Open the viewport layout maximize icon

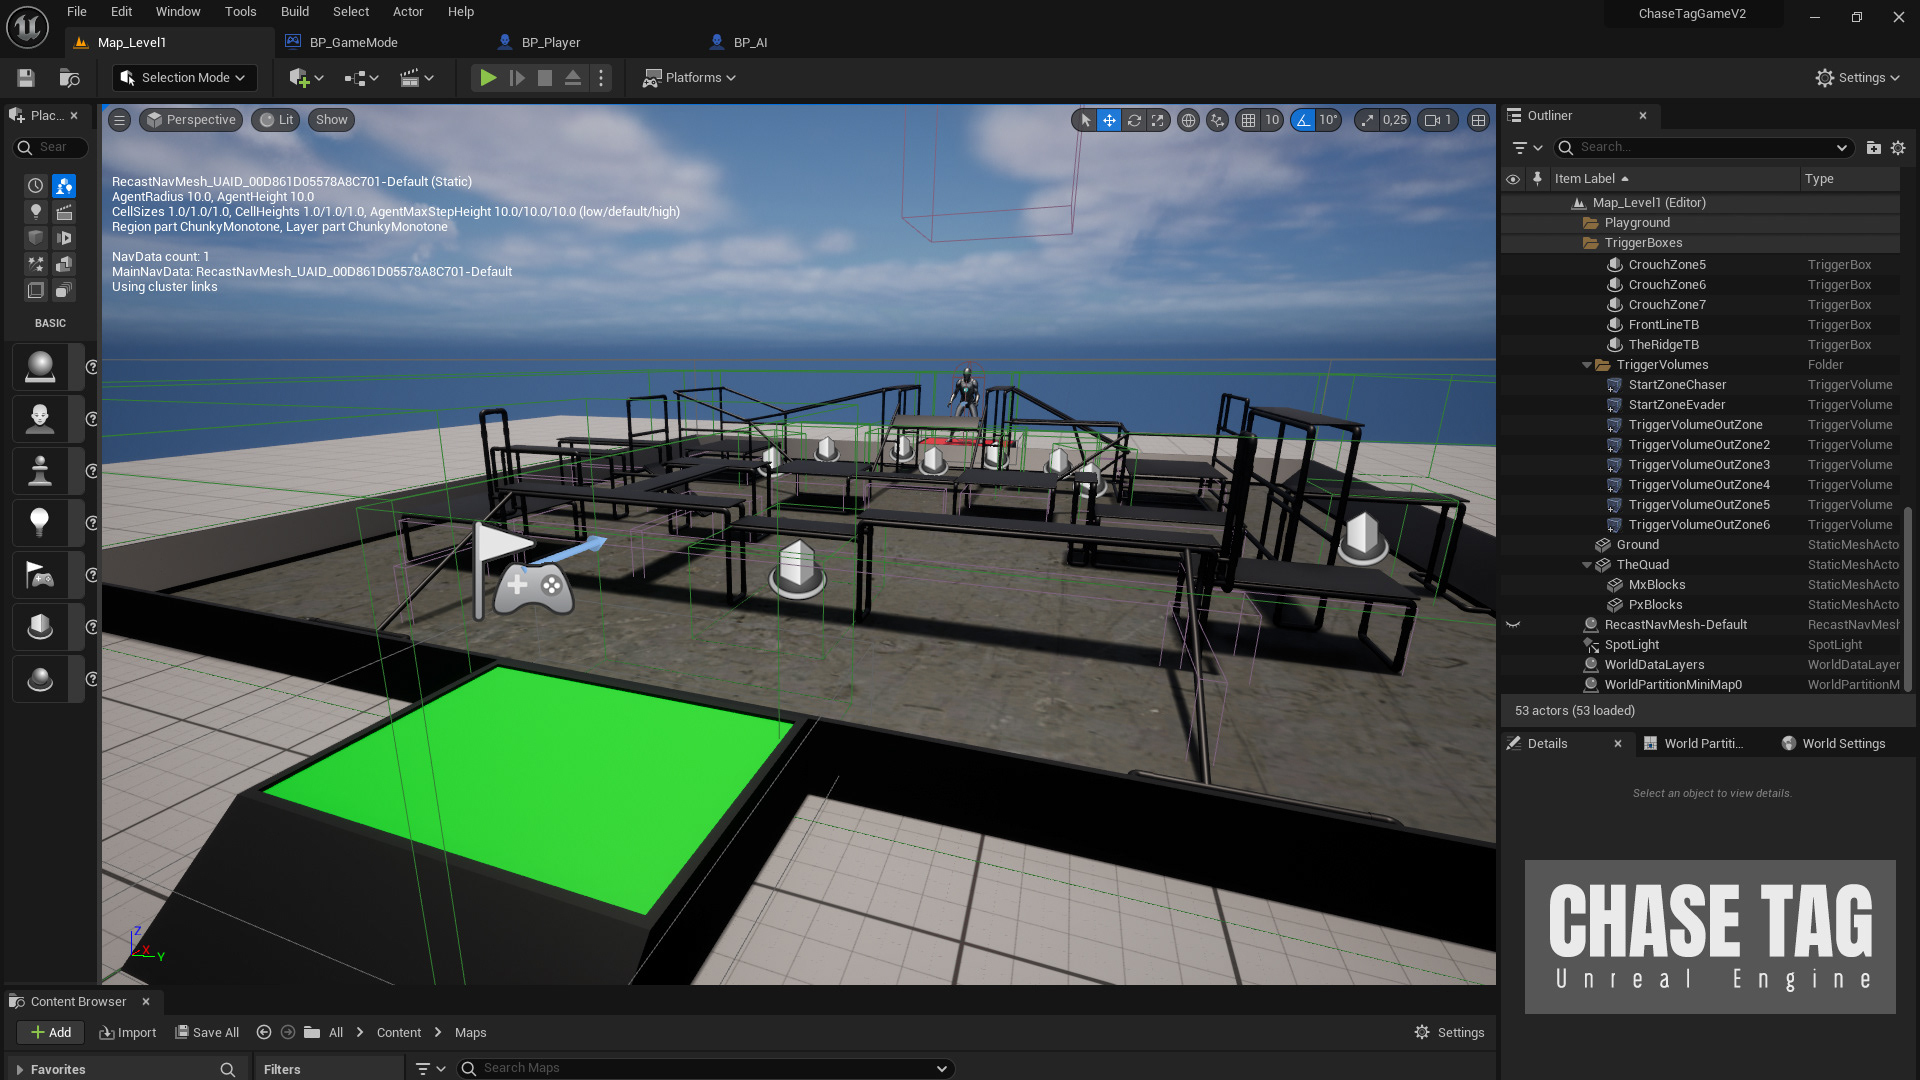pos(1478,120)
